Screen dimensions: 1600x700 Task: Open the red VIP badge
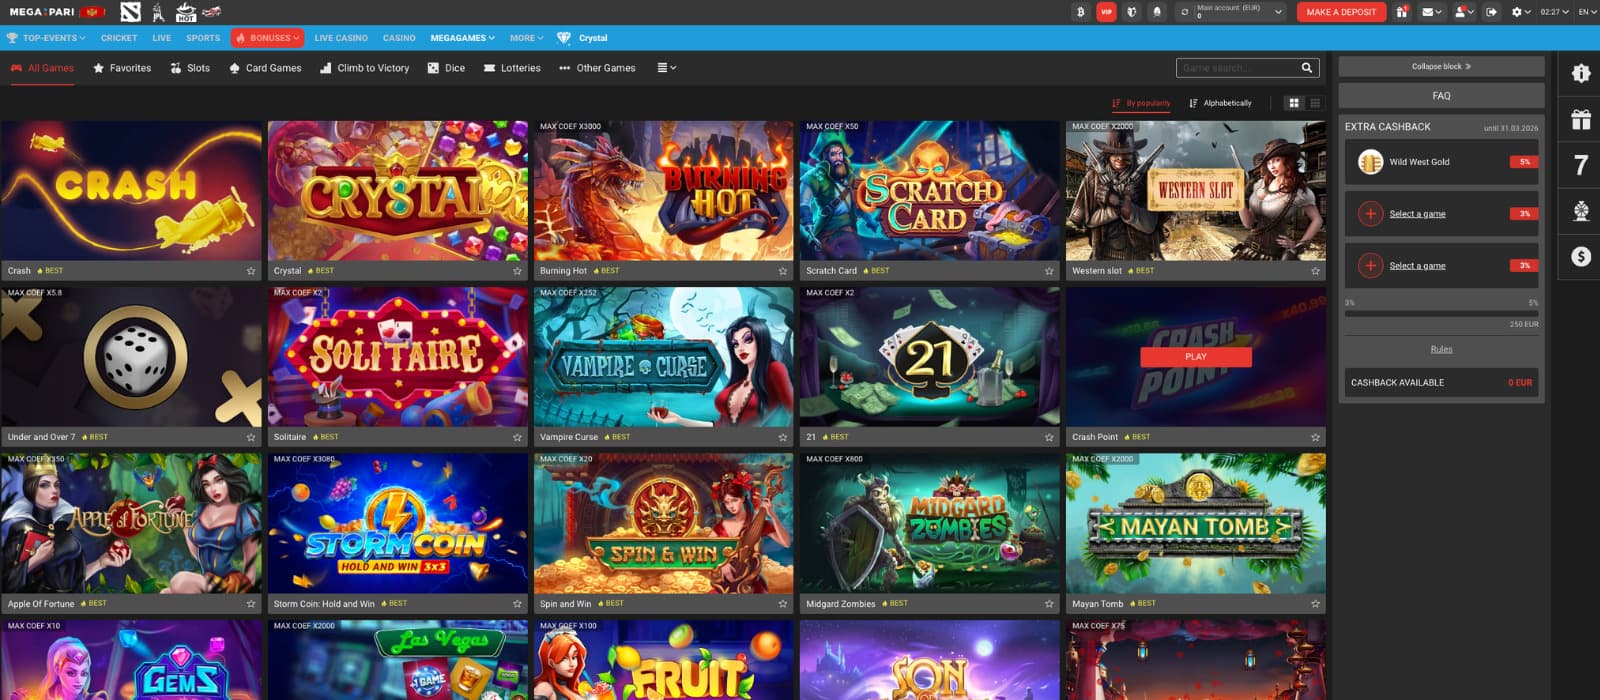1106,12
